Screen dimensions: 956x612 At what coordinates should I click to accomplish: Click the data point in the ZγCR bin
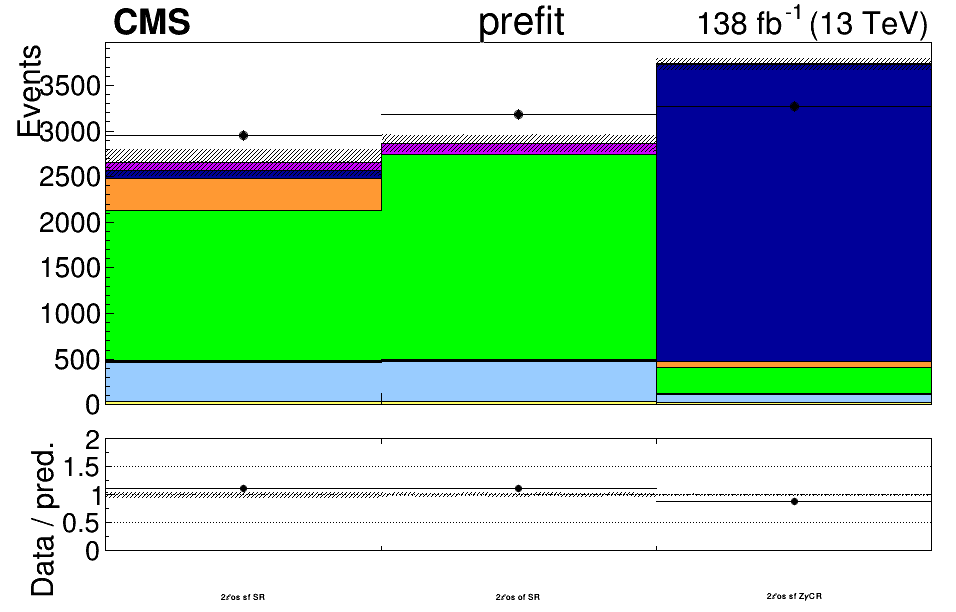tap(794, 107)
